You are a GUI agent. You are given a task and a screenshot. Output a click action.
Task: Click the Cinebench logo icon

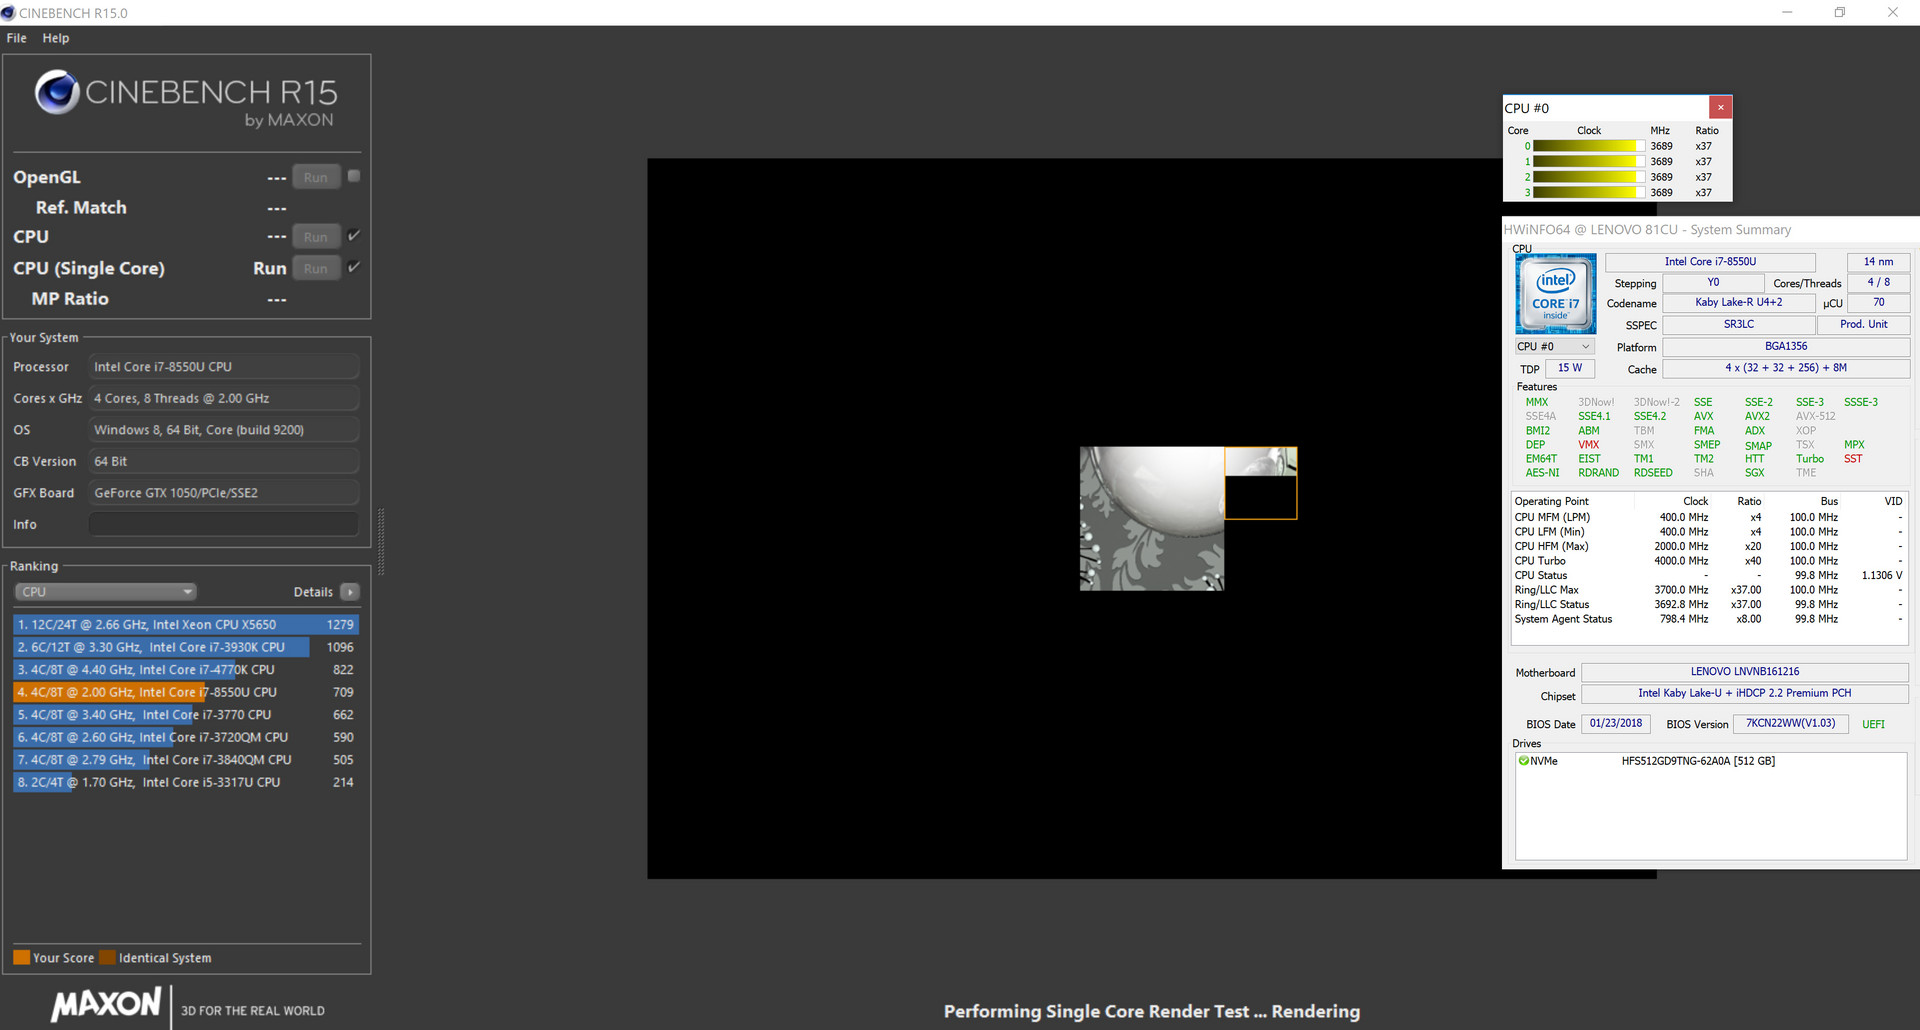click(x=57, y=92)
